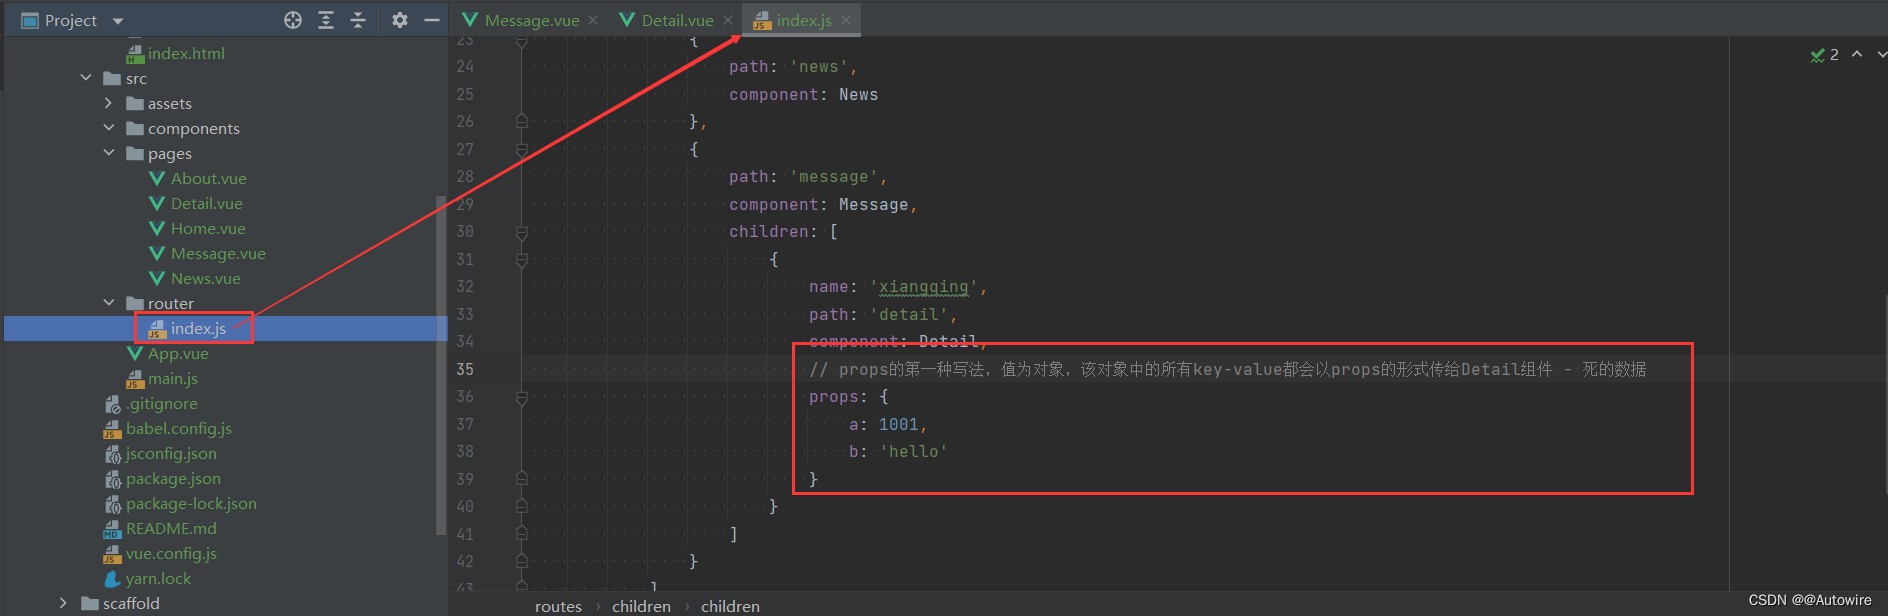Viewport: 1888px width, 616px height.
Task: Close the index.js tab
Action: 846,20
